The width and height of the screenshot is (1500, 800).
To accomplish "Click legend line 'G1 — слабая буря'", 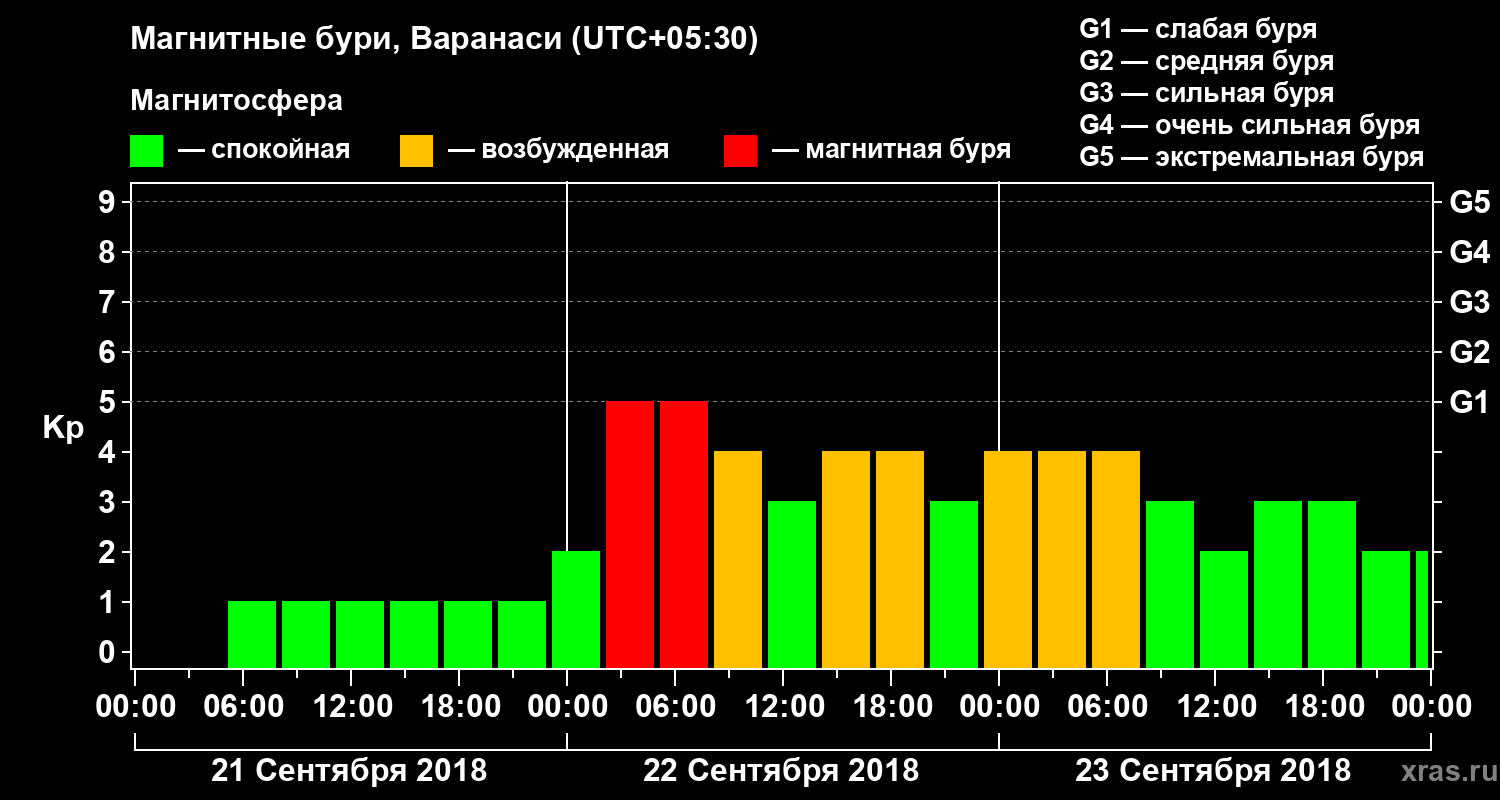I will click(x=1198, y=28).
